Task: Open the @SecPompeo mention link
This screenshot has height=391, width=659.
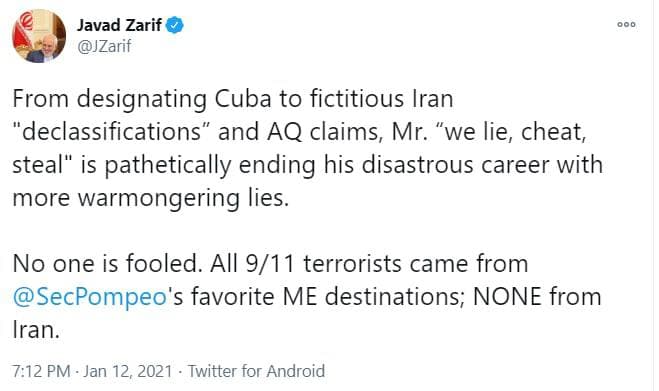Action: pyautogui.click(x=90, y=297)
